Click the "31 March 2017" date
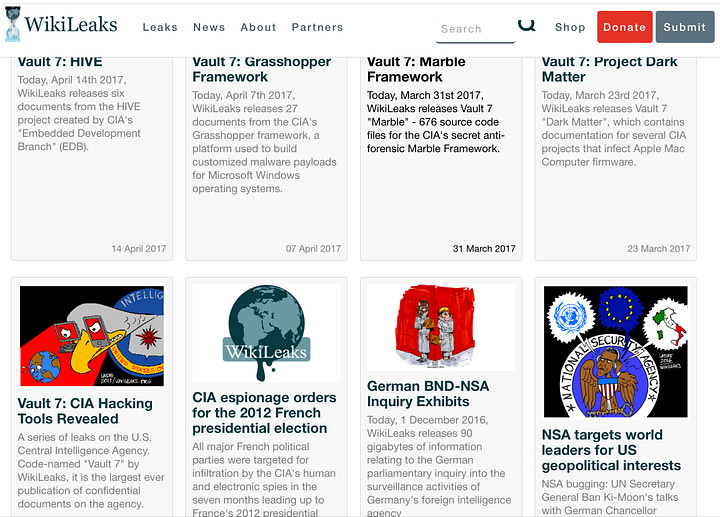Viewport: 720px width, 517px height. 484,248
